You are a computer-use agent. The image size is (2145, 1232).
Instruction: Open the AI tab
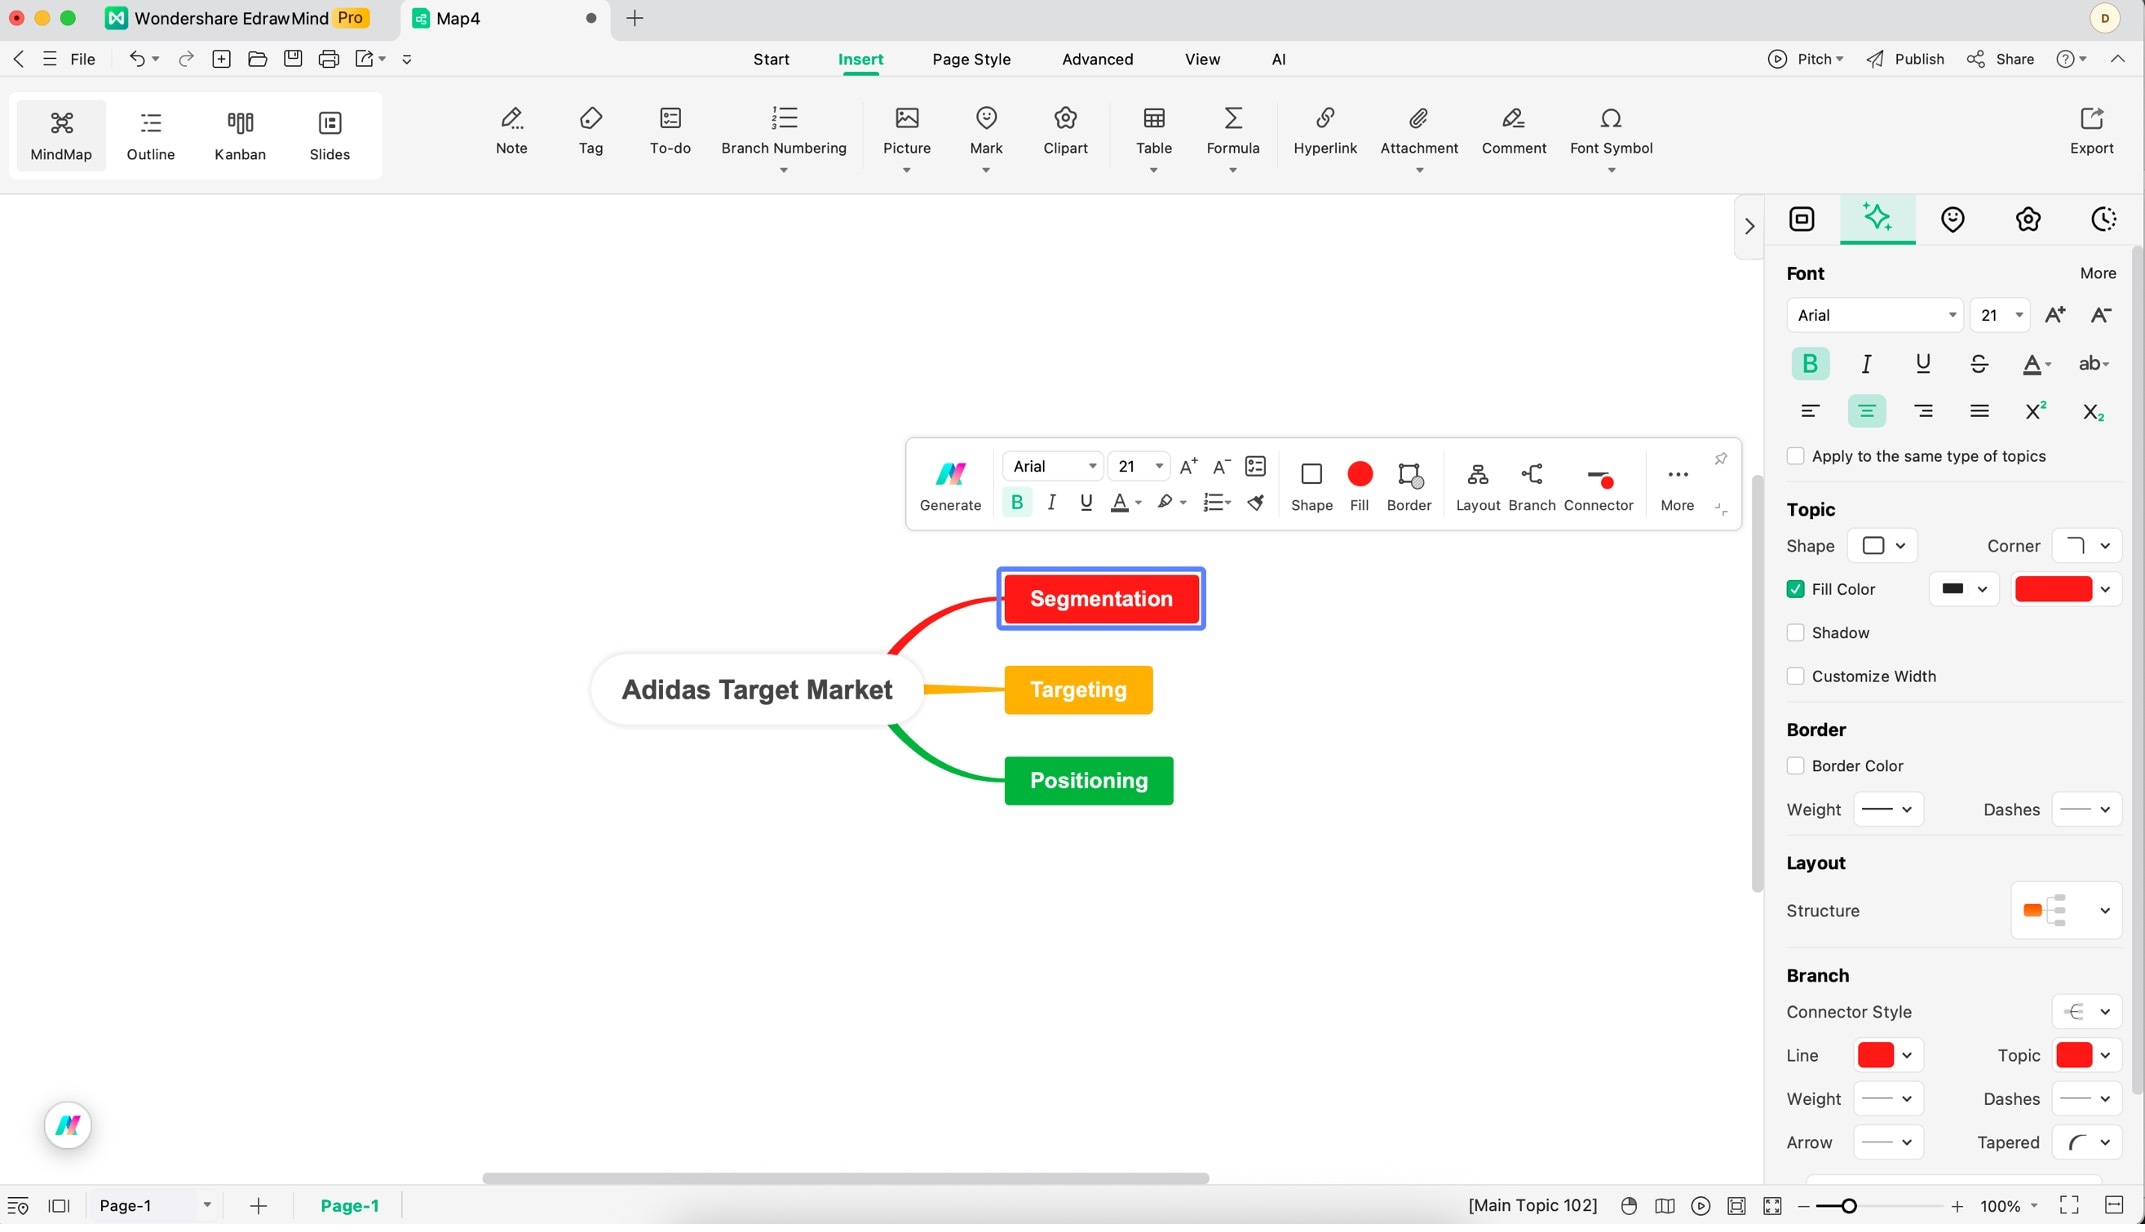[x=1278, y=59]
